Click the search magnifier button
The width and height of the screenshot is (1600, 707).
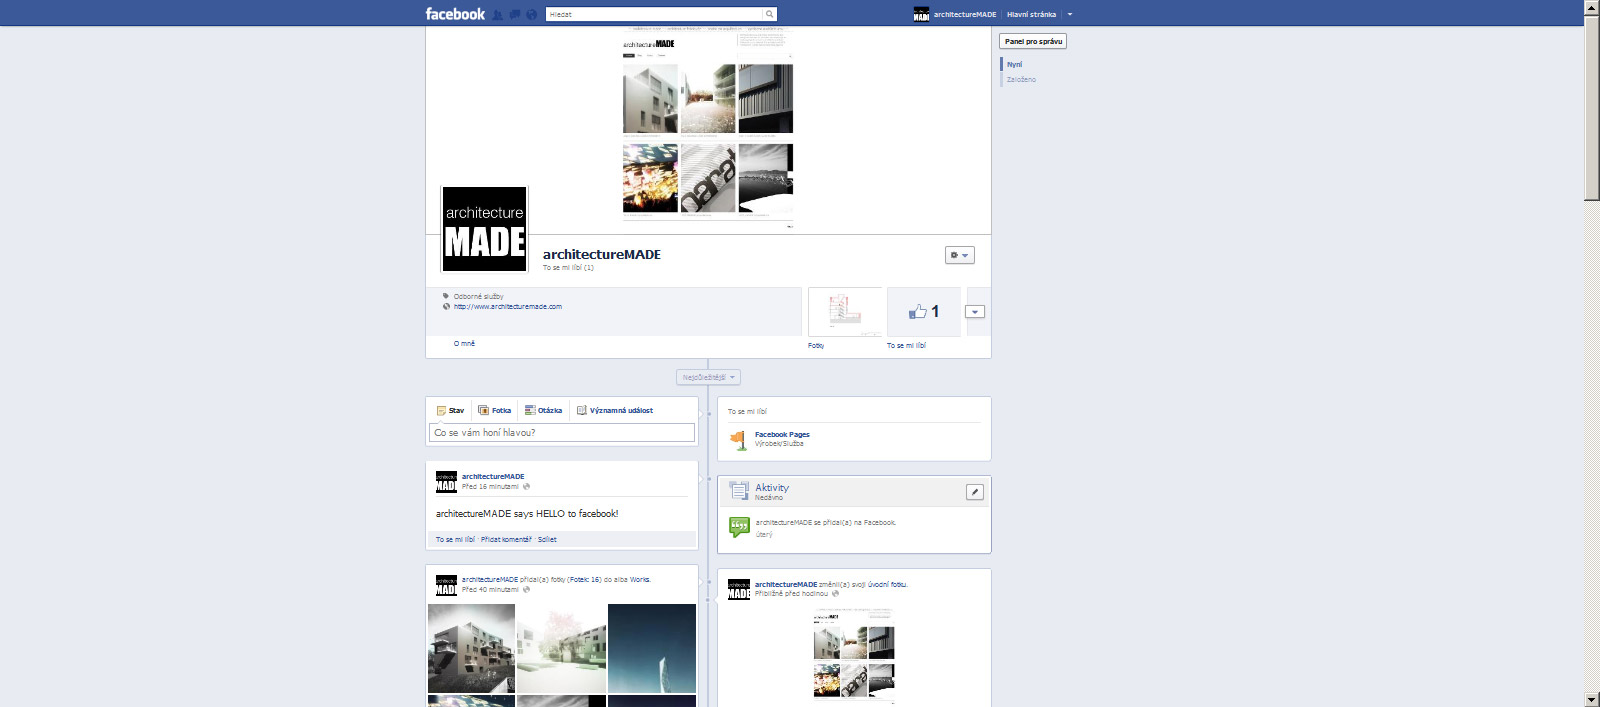click(769, 14)
